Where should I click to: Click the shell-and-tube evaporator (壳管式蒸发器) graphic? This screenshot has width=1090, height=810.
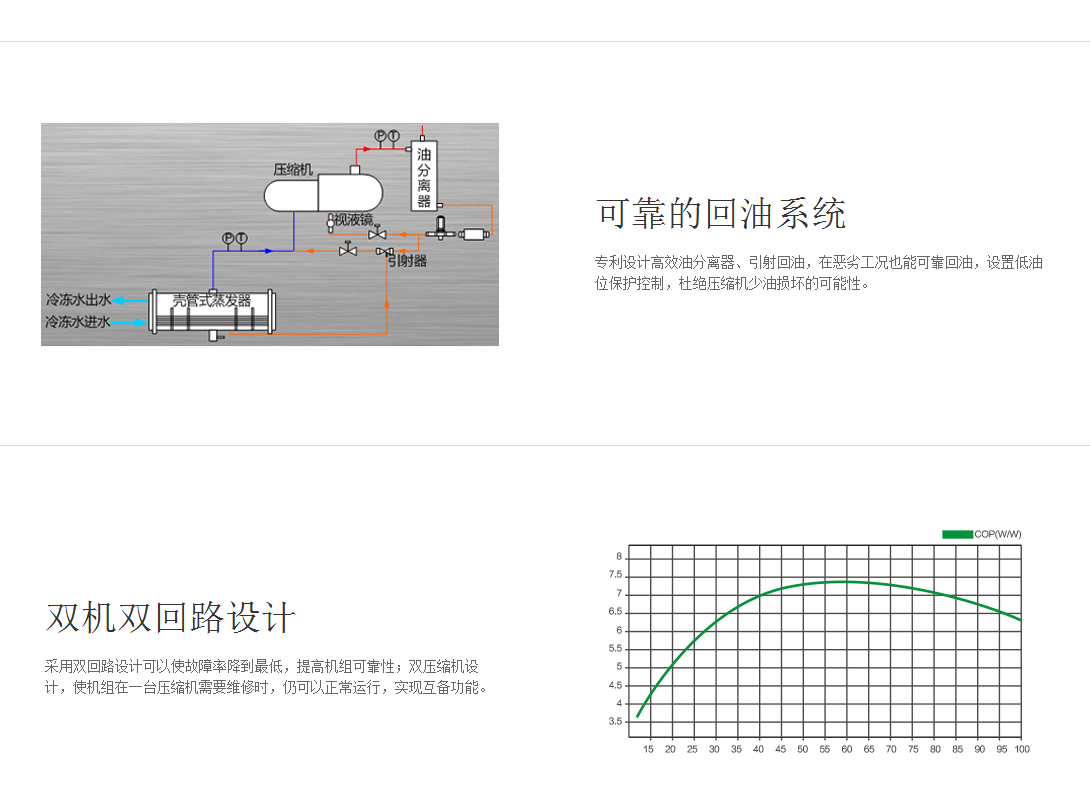(212, 314)
